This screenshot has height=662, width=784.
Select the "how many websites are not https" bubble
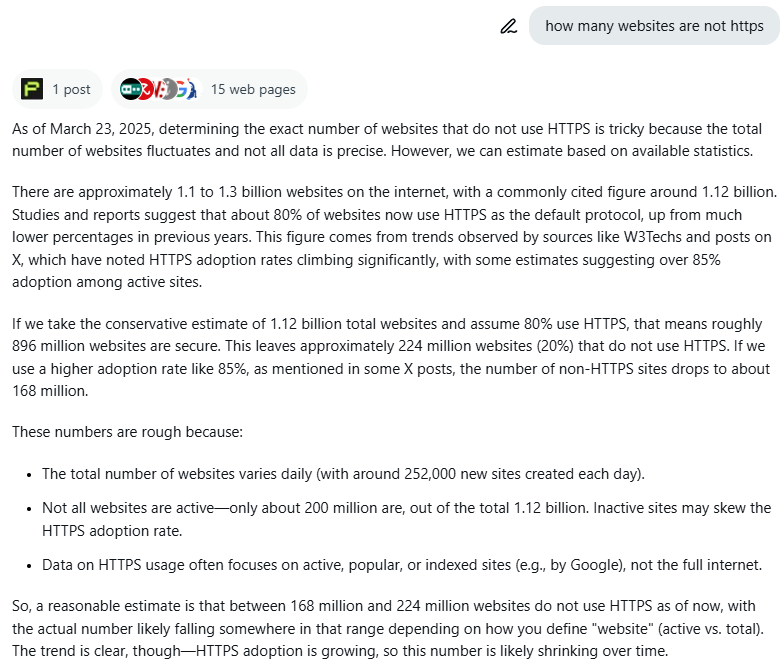[x=654, y=26]
